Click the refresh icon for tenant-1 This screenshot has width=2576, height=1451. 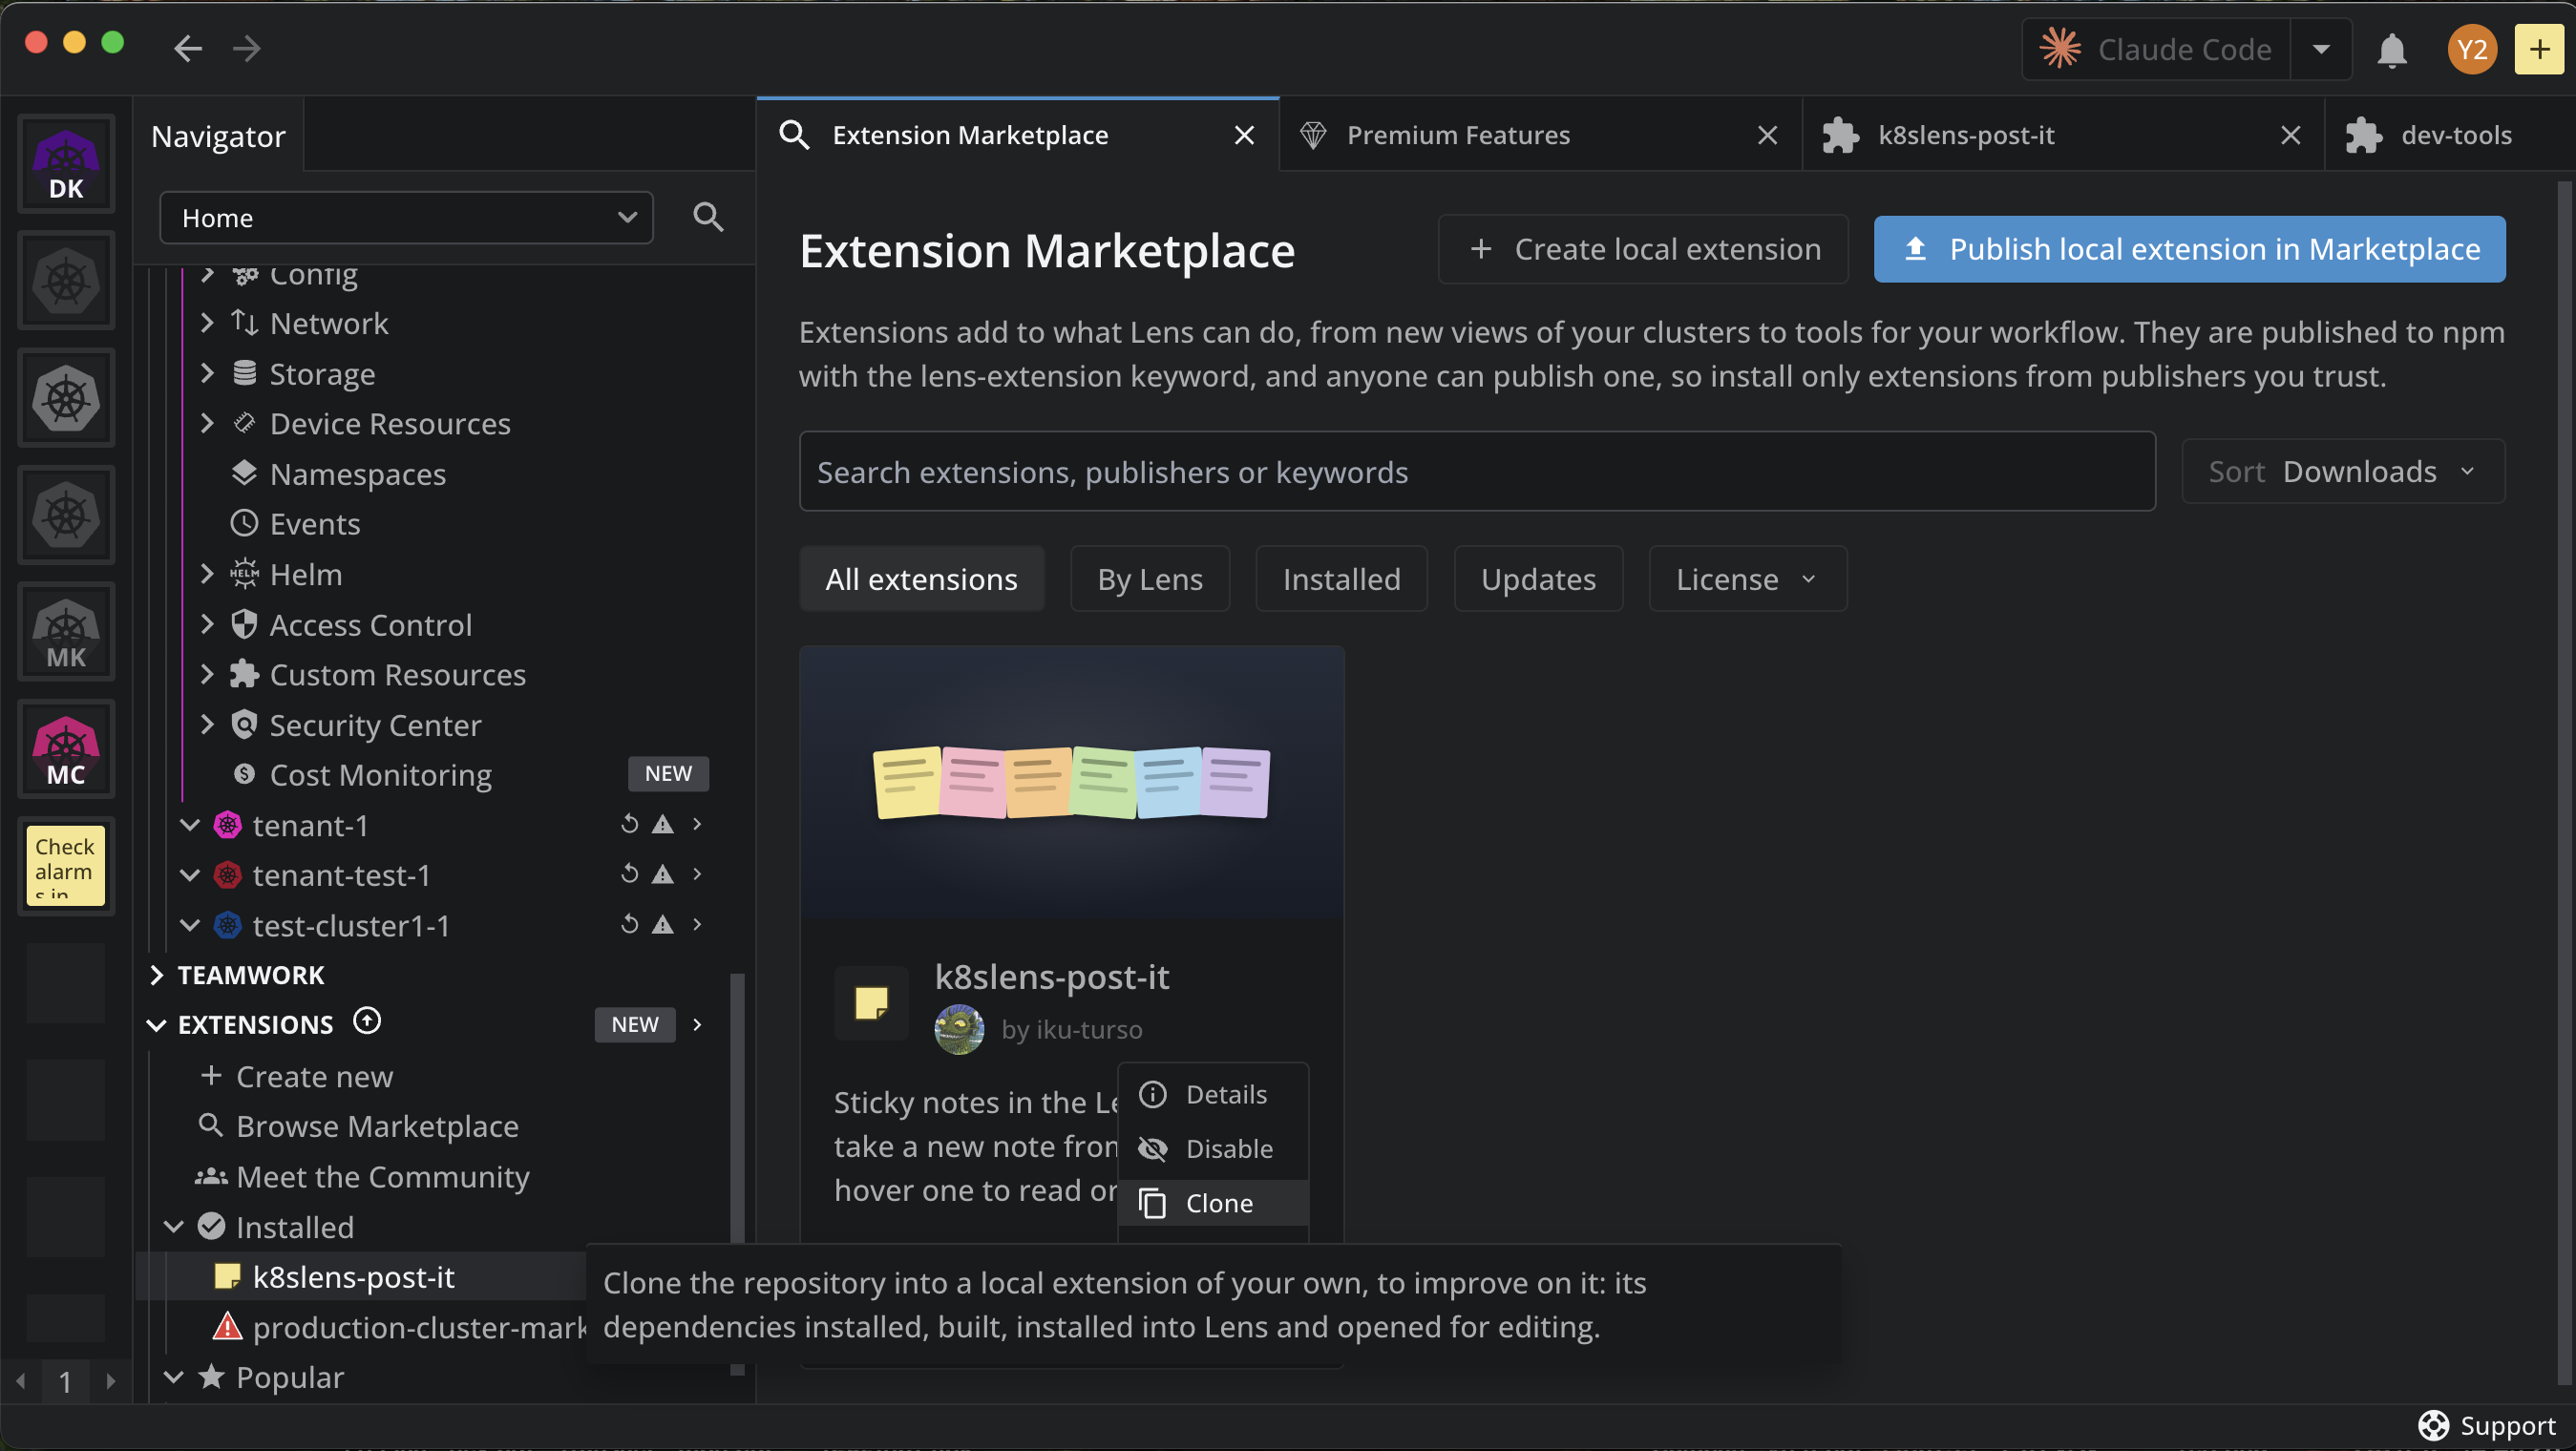coord(629,825)
